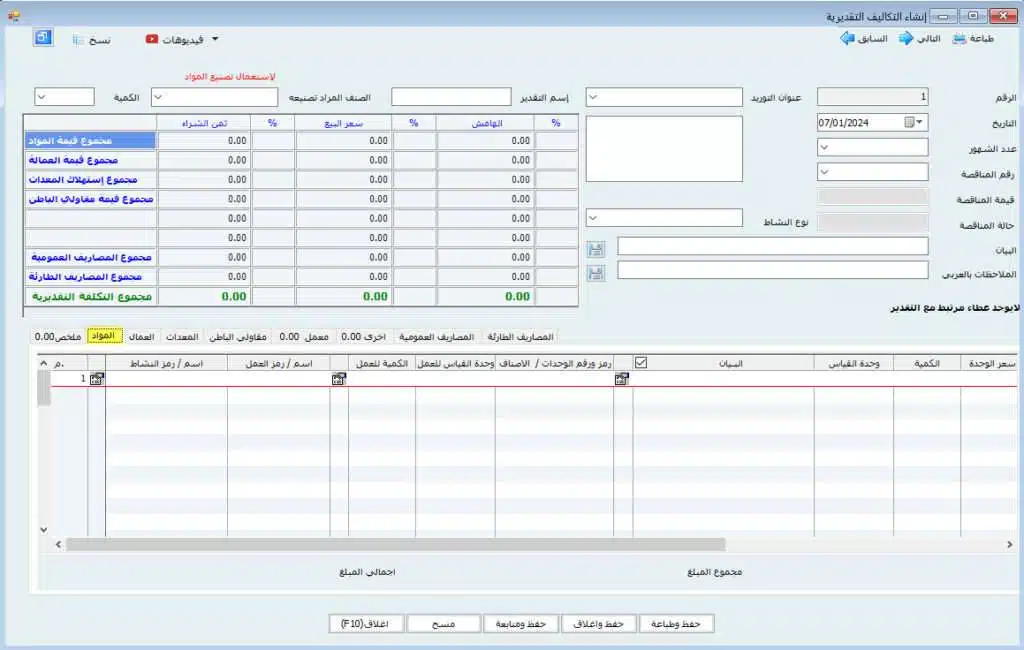
Task: Click the print (طباعة) printer icon
Action: (959, 39)
